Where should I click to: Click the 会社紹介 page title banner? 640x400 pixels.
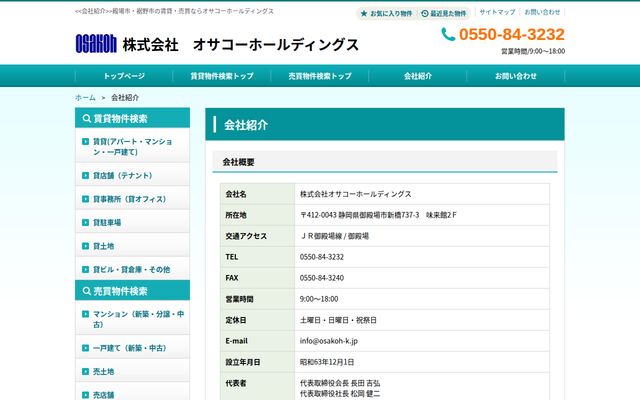point(385,124)
